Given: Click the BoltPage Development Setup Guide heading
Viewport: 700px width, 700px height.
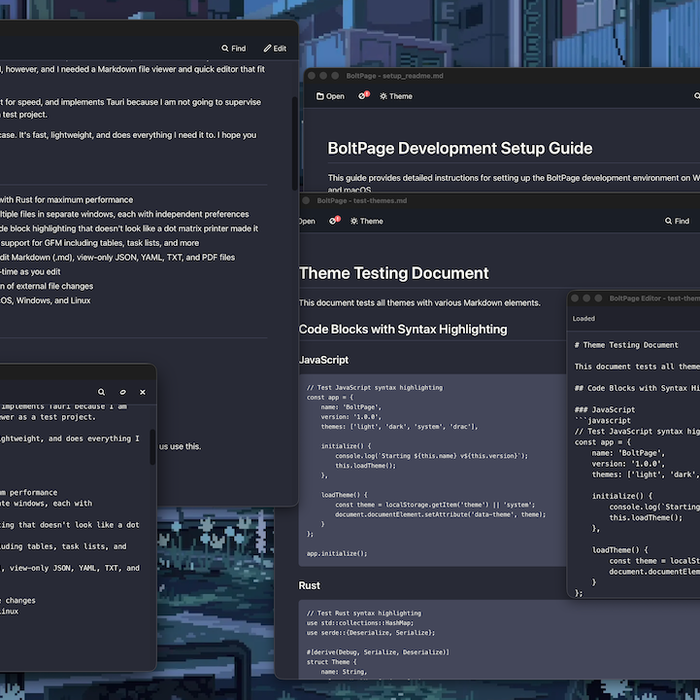Looking at the screenshot, I should pos(460,148).
